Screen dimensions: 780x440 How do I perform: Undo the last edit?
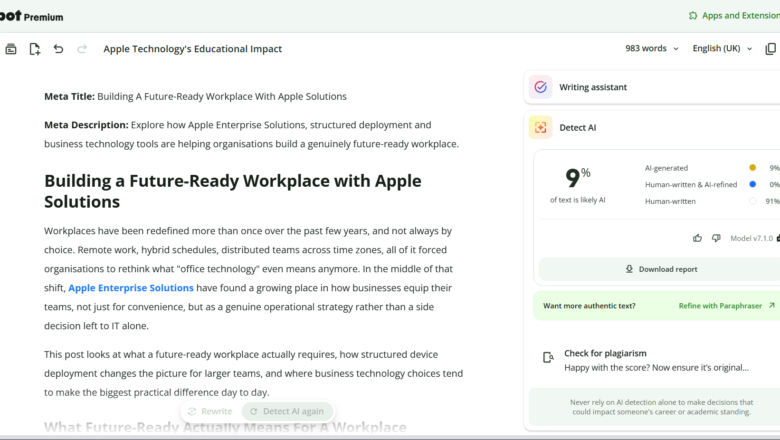click(58, 49)
